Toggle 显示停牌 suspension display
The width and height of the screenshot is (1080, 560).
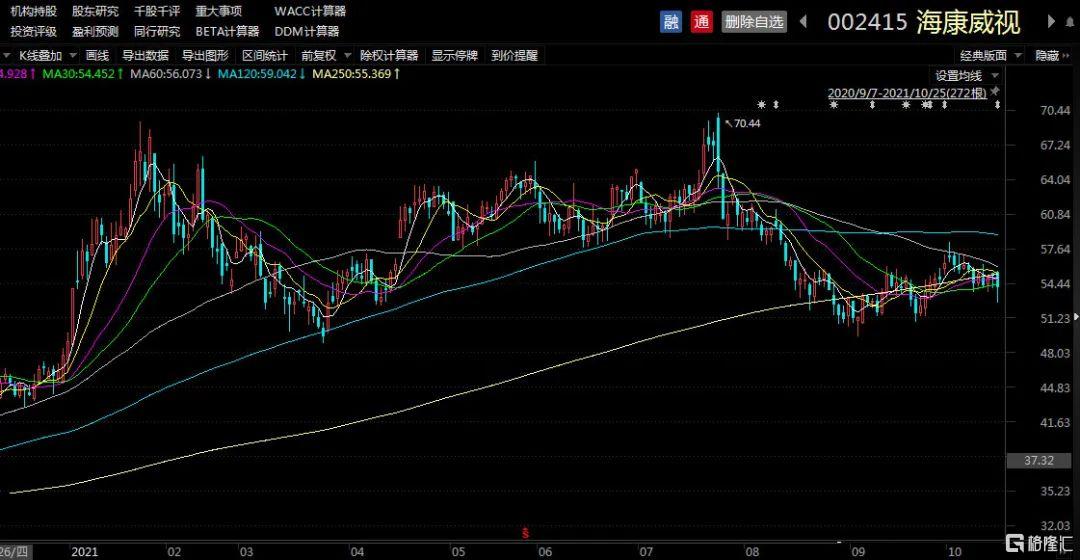click(455, 56)
